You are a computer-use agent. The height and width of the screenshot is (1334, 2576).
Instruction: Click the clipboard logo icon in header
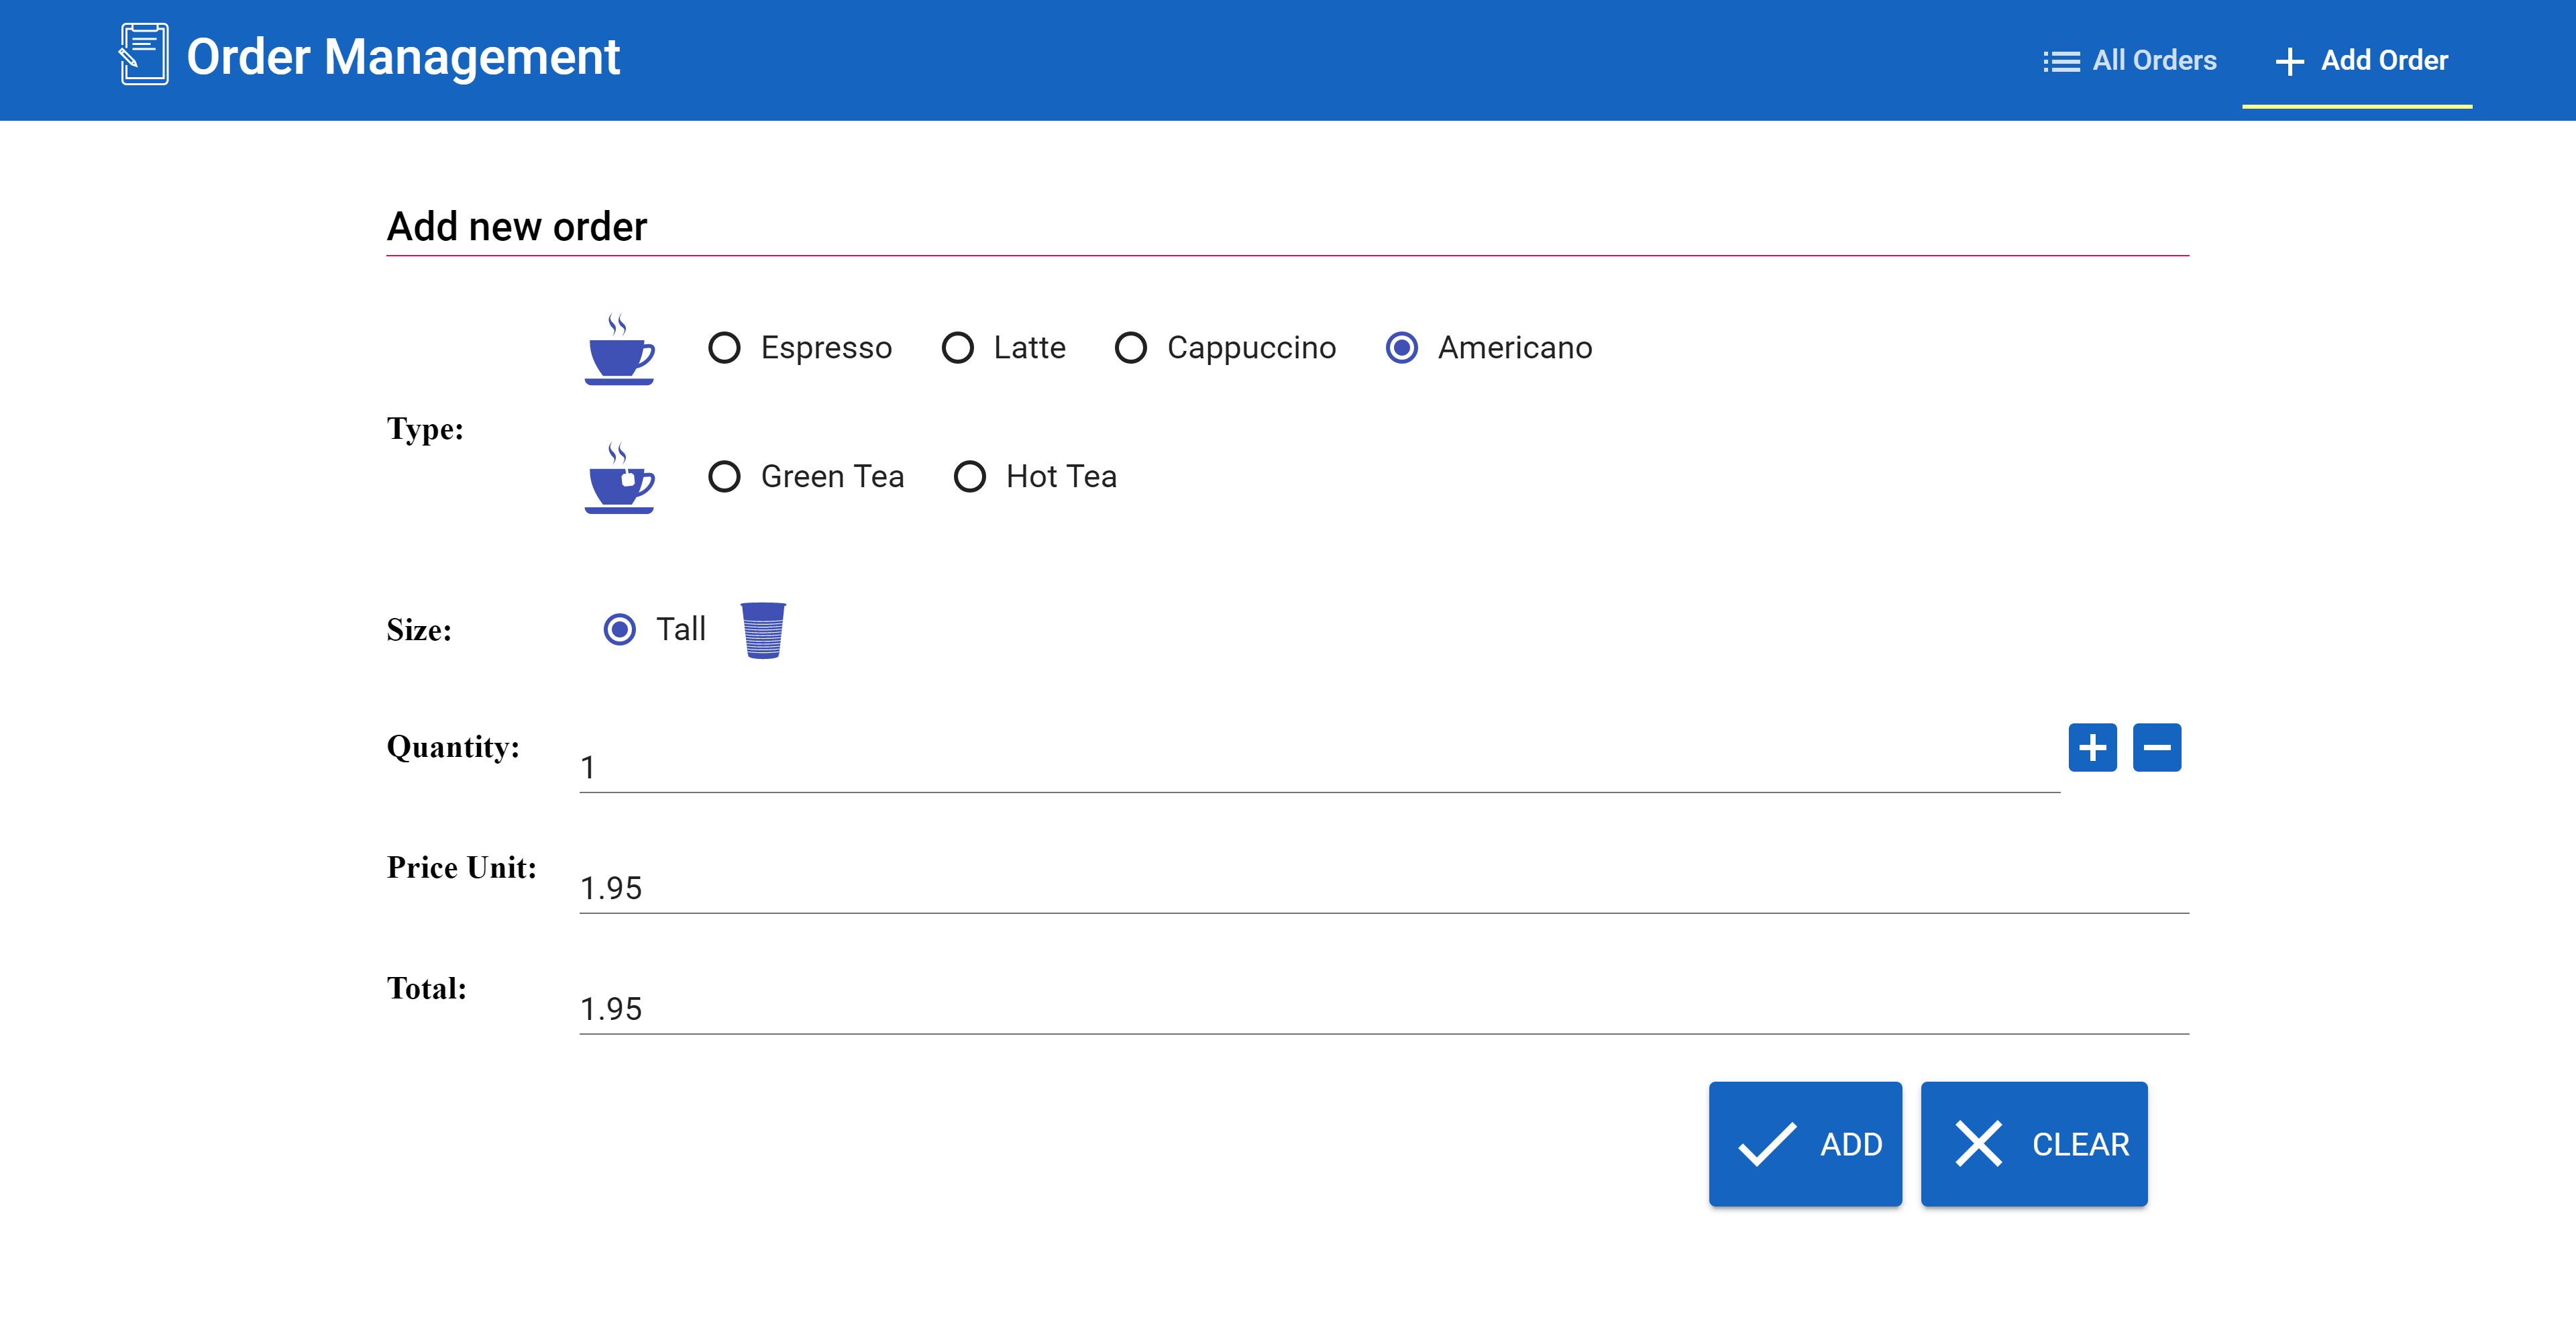(144, 55)
